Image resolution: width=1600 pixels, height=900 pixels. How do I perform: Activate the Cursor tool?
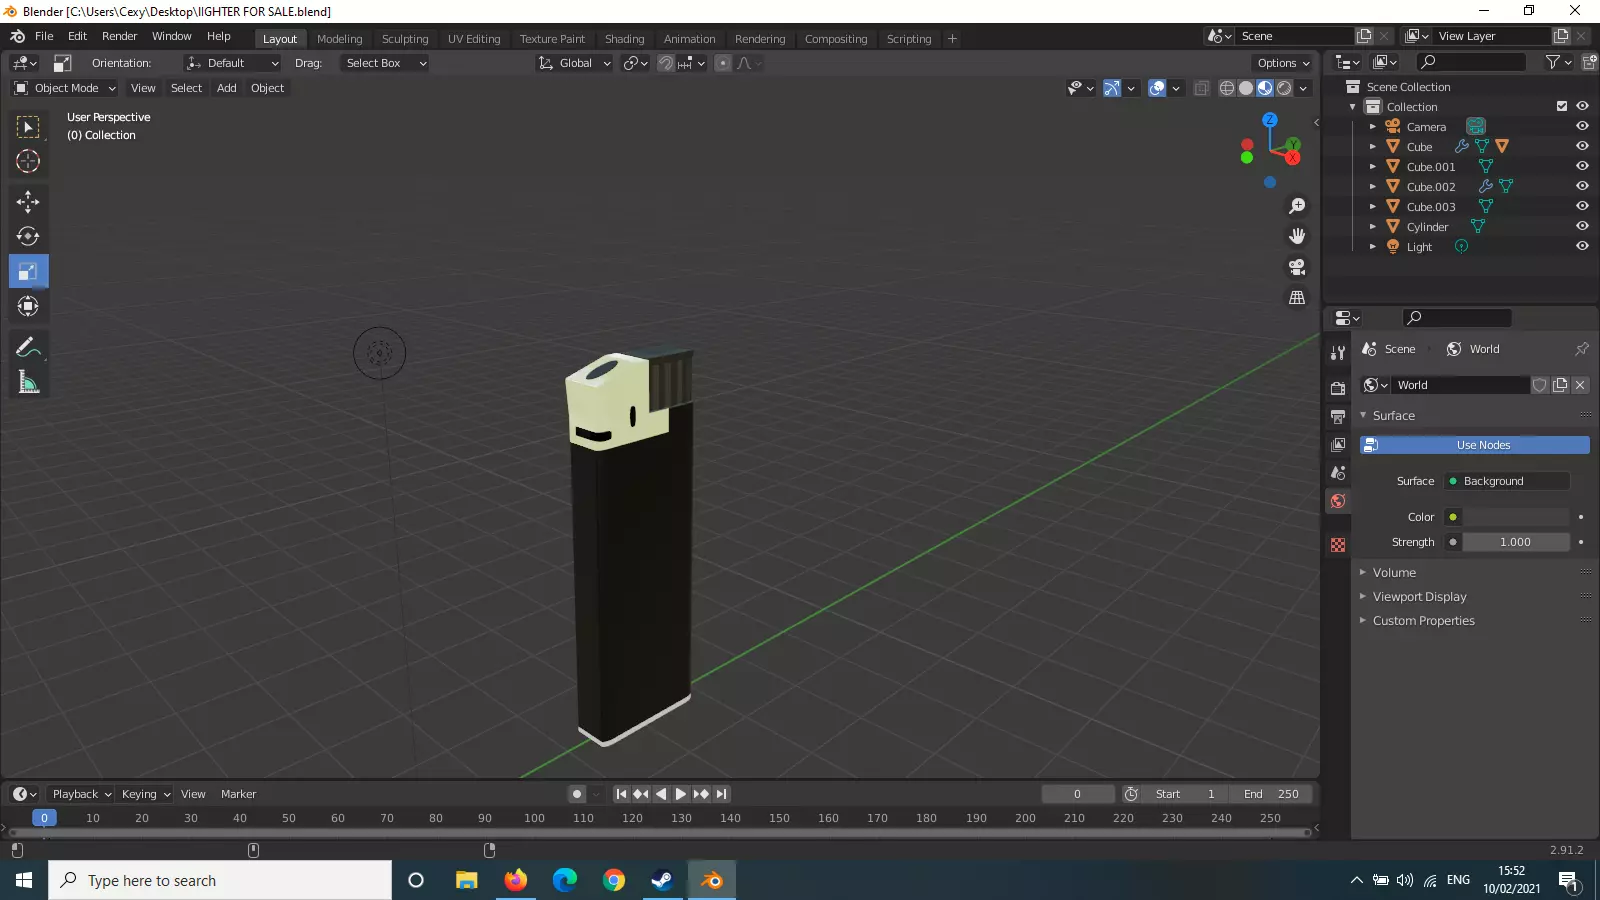tap(28, 161)
